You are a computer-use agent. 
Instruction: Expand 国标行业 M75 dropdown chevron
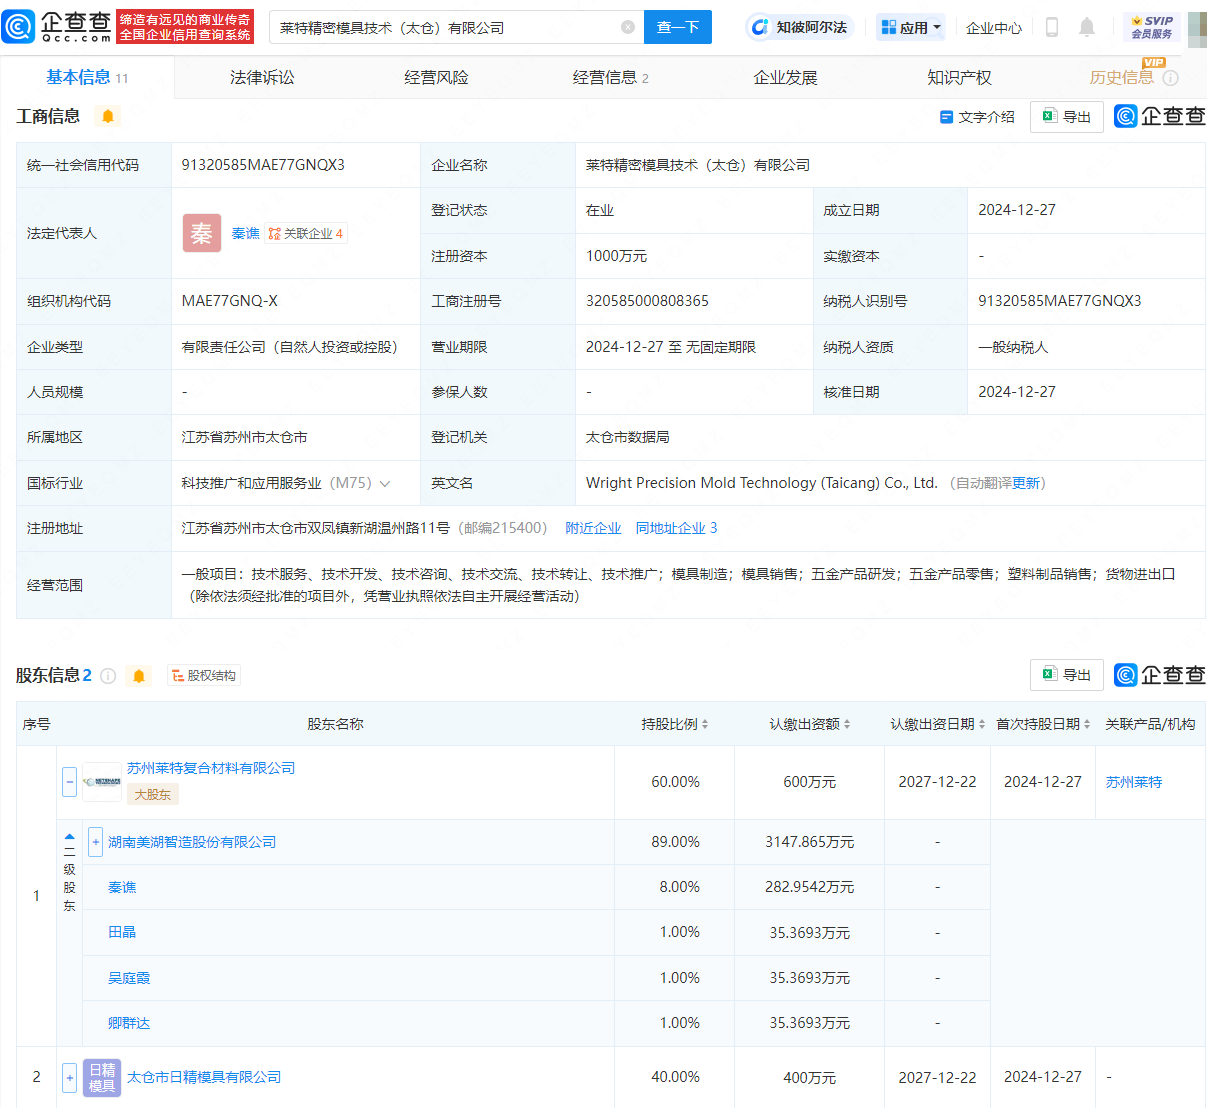coord(385,484)
